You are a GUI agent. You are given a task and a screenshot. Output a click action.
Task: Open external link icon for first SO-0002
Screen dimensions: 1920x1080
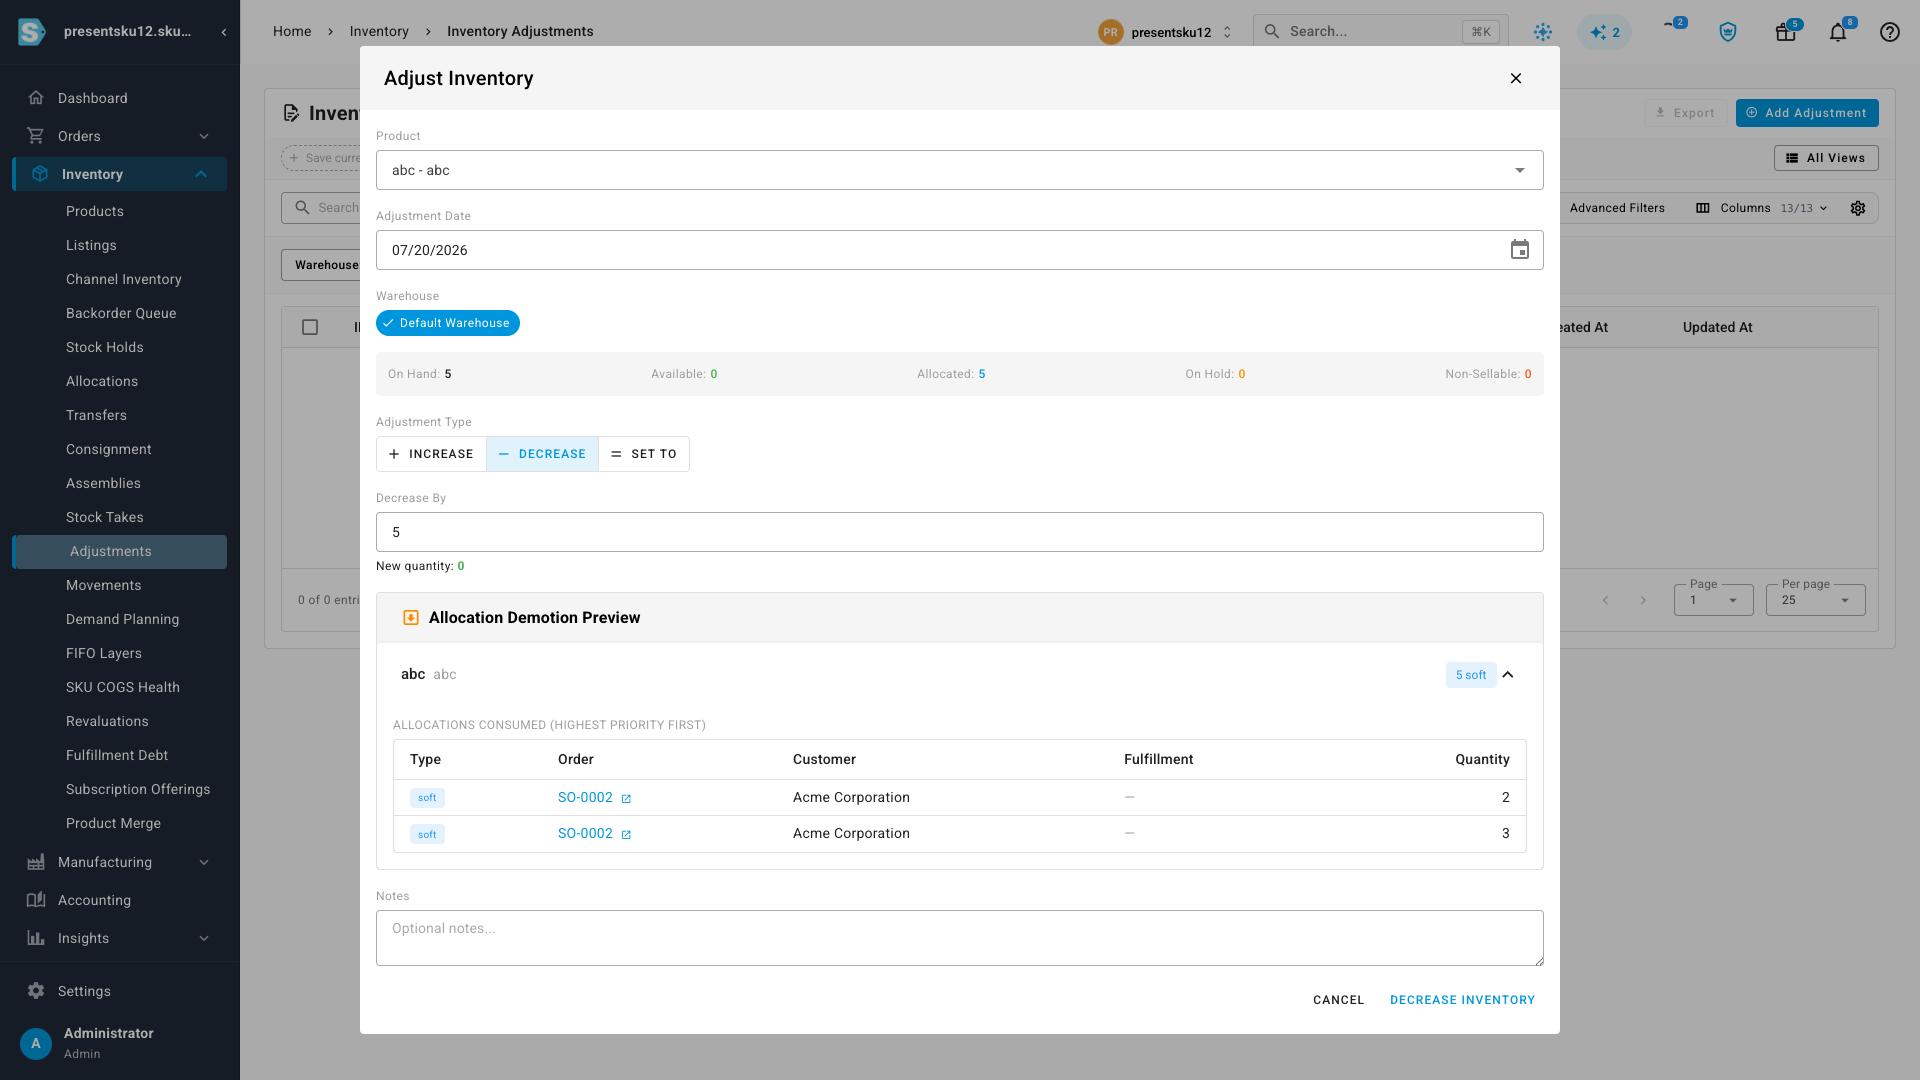[626, 798]
